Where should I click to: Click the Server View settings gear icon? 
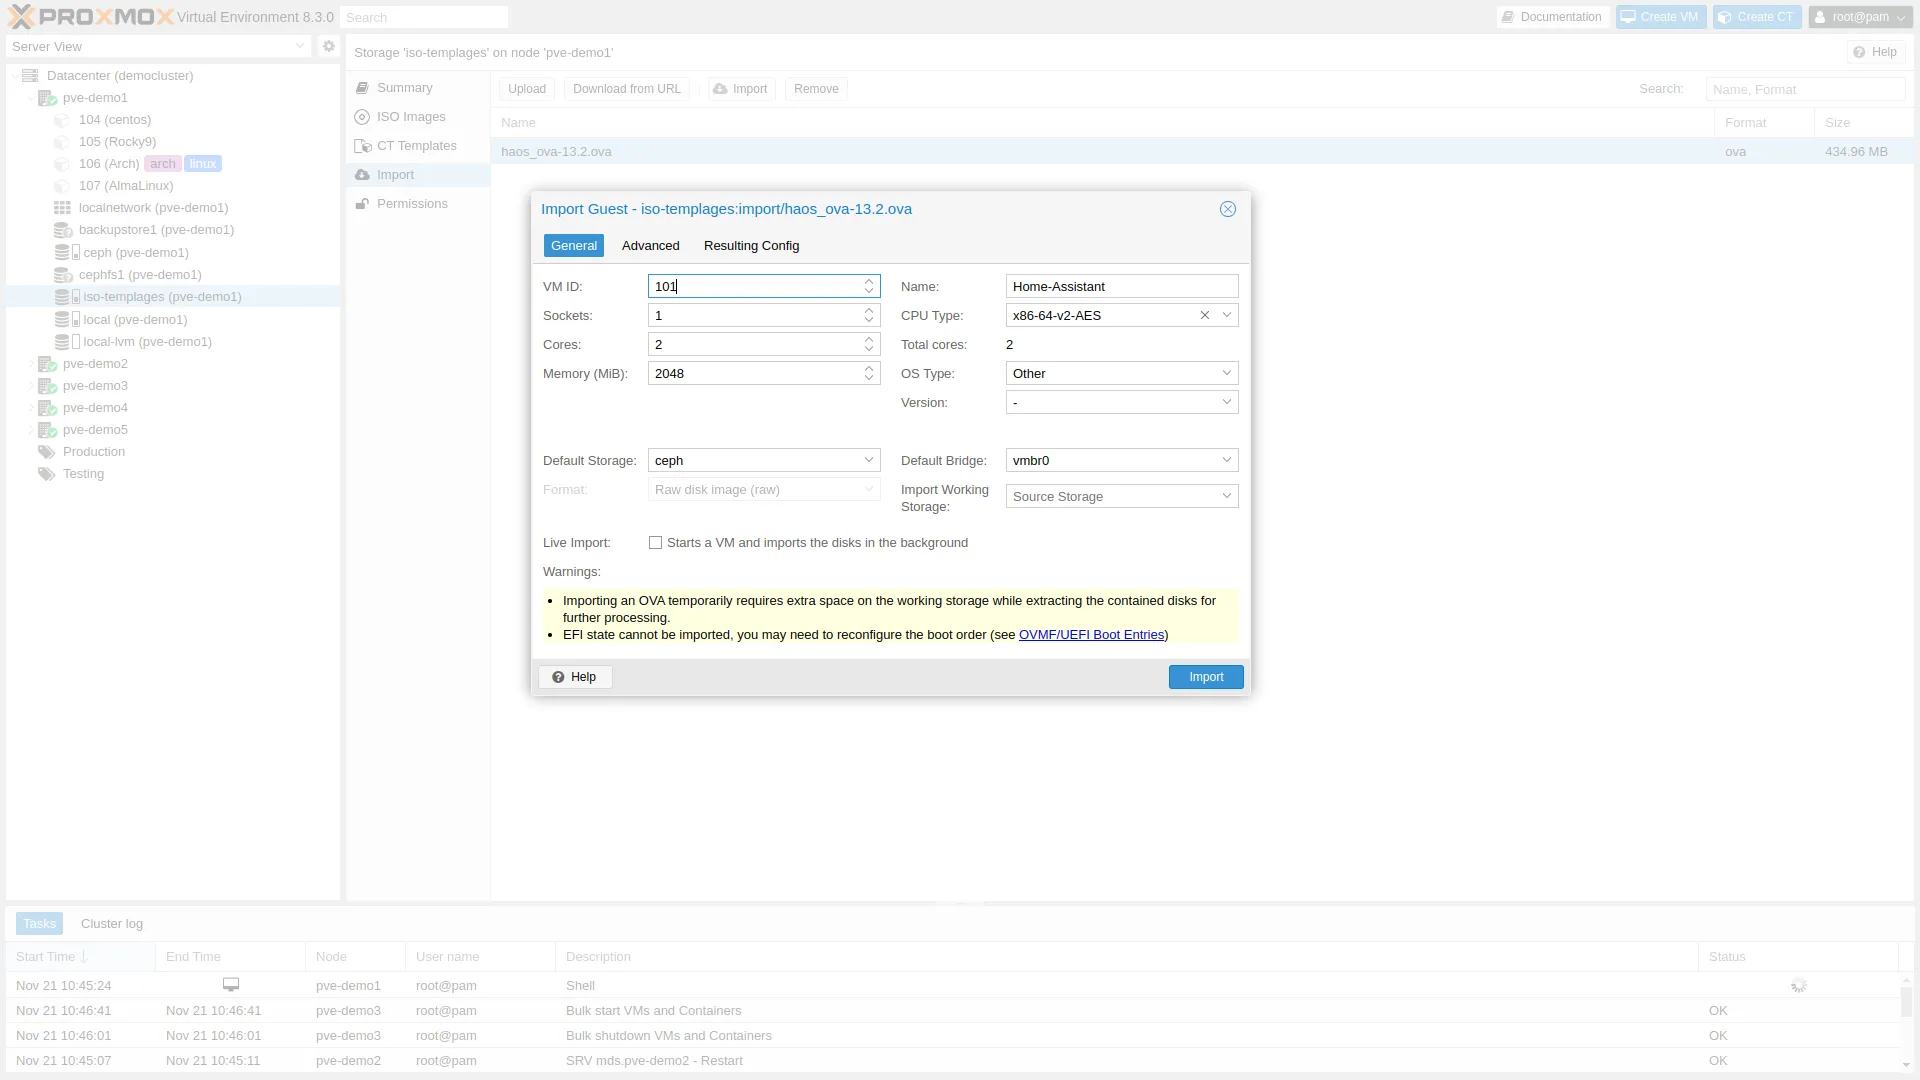(x=328, y=46)
